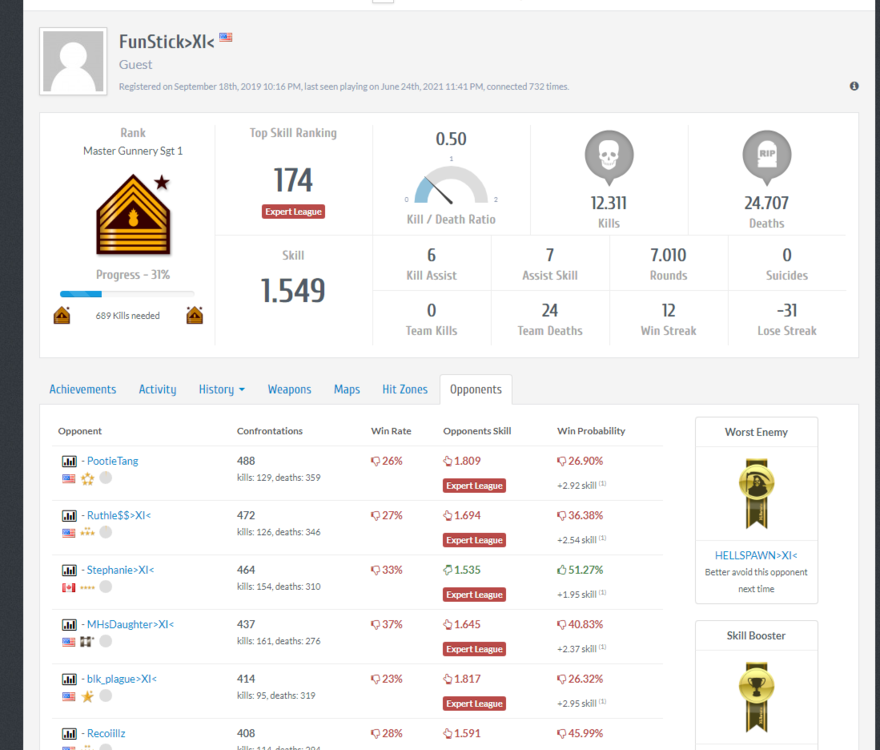Image resolution: width=880 pixels, height=750 pixels.
Task: Click the Skill Booster trophy medal
Action: (x=756, y=696)
